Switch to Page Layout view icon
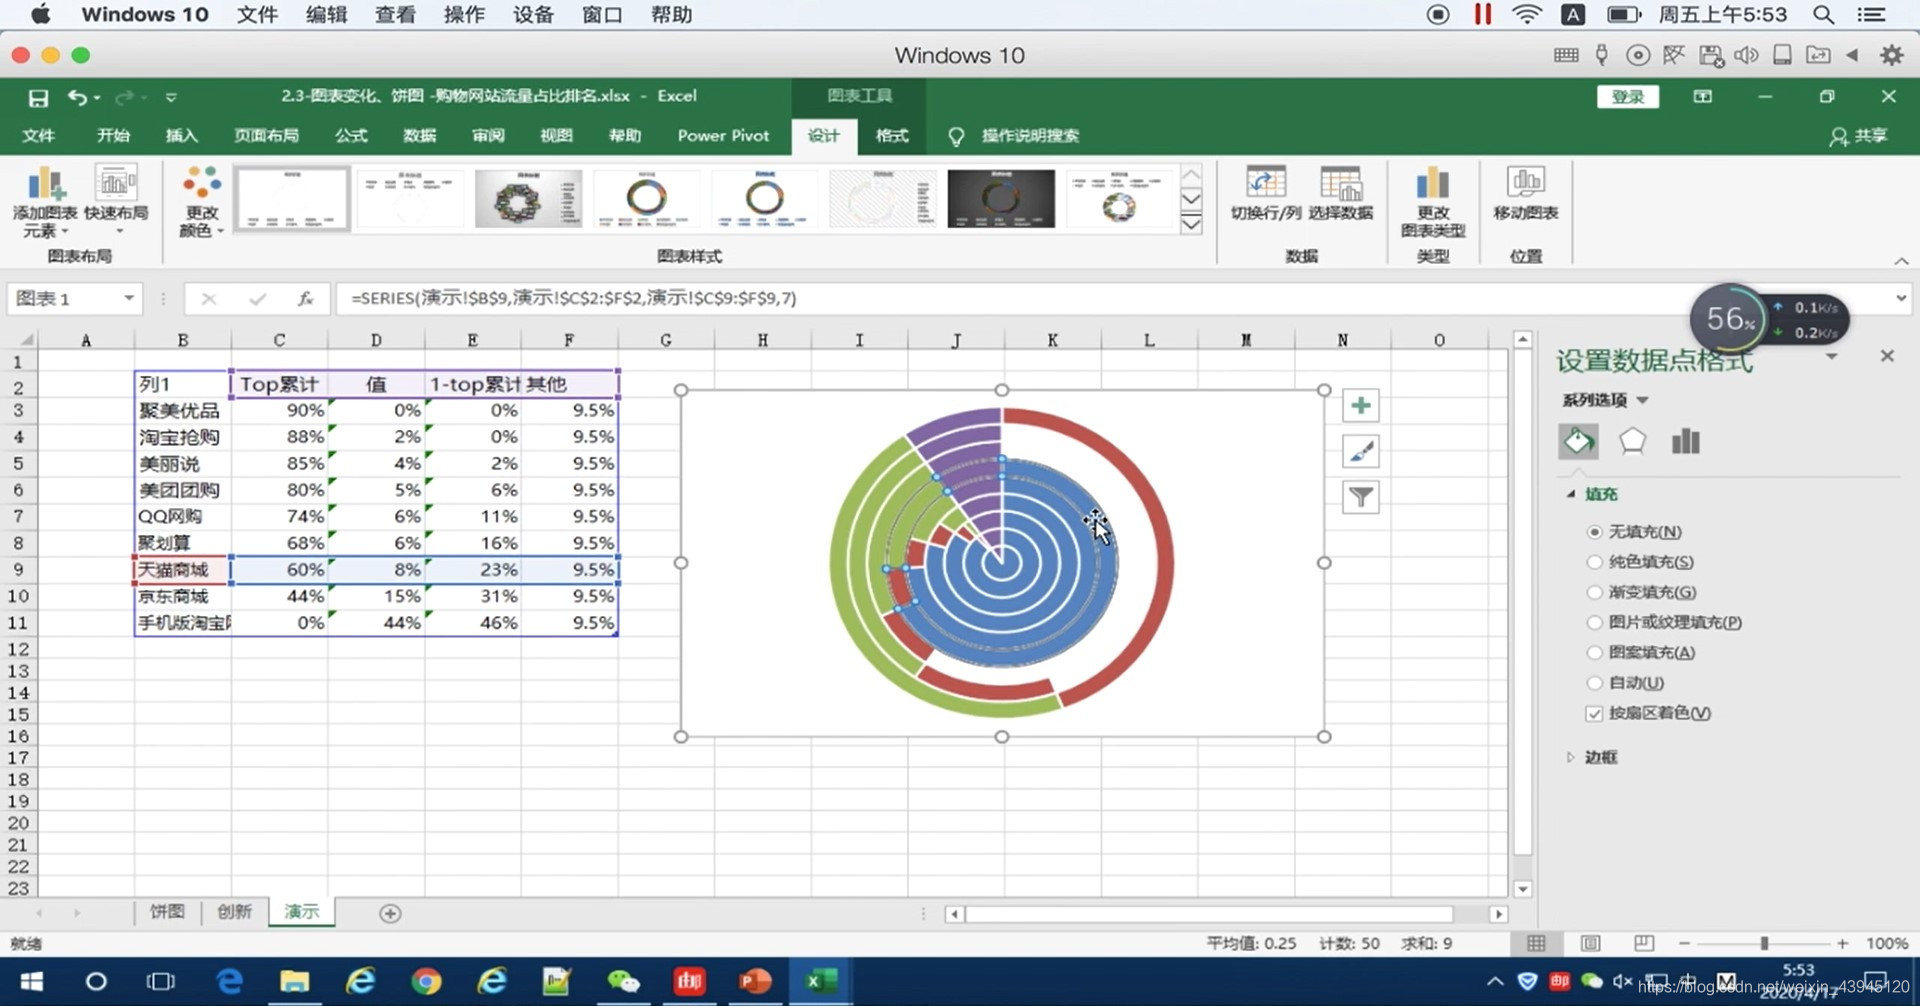 coord(1590,943)
